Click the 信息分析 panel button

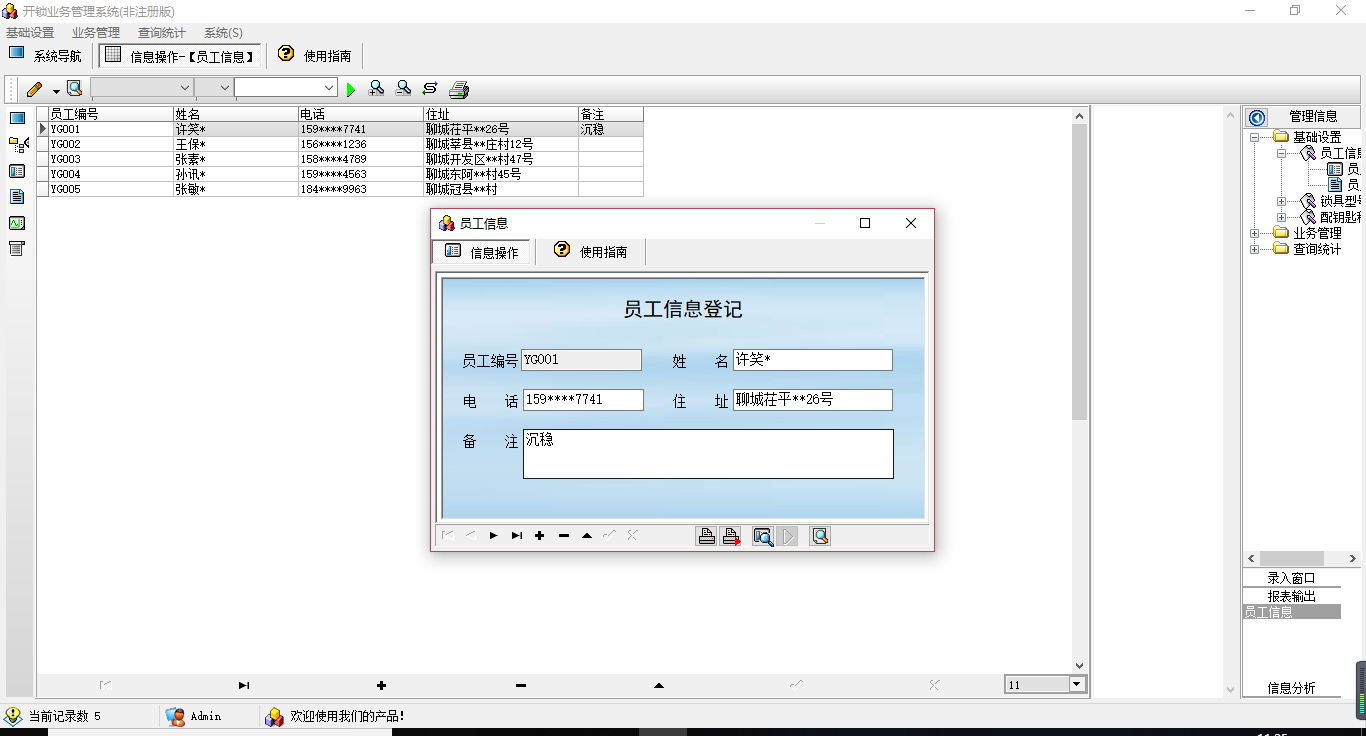click(1291, 688)
